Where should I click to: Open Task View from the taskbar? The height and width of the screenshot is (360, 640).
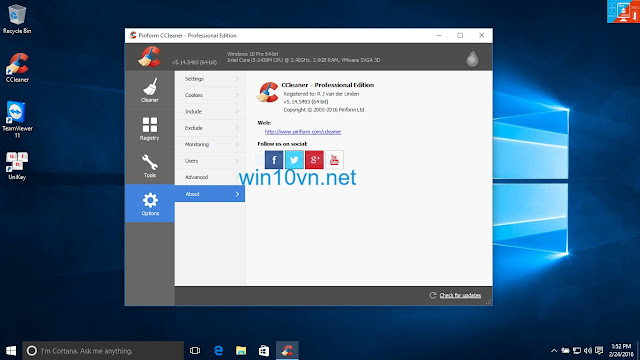[195, 351]
